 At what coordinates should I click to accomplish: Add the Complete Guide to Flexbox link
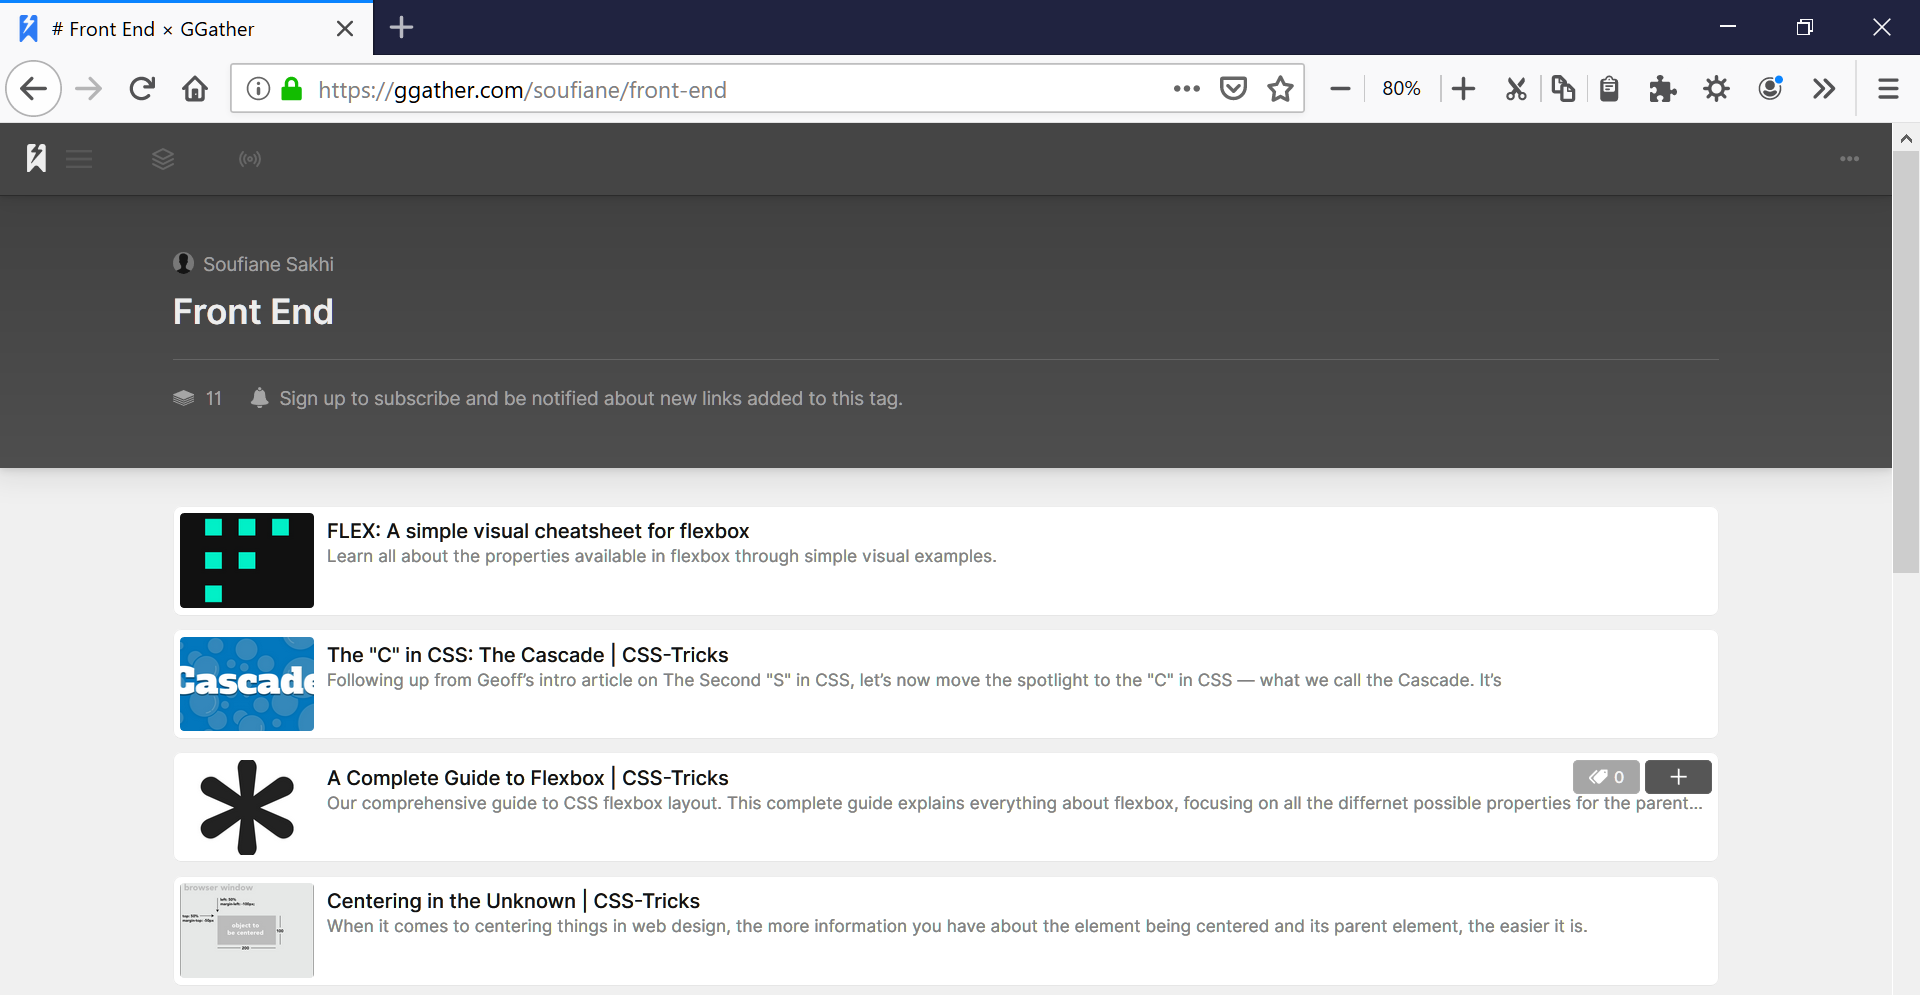(1678, 777)
